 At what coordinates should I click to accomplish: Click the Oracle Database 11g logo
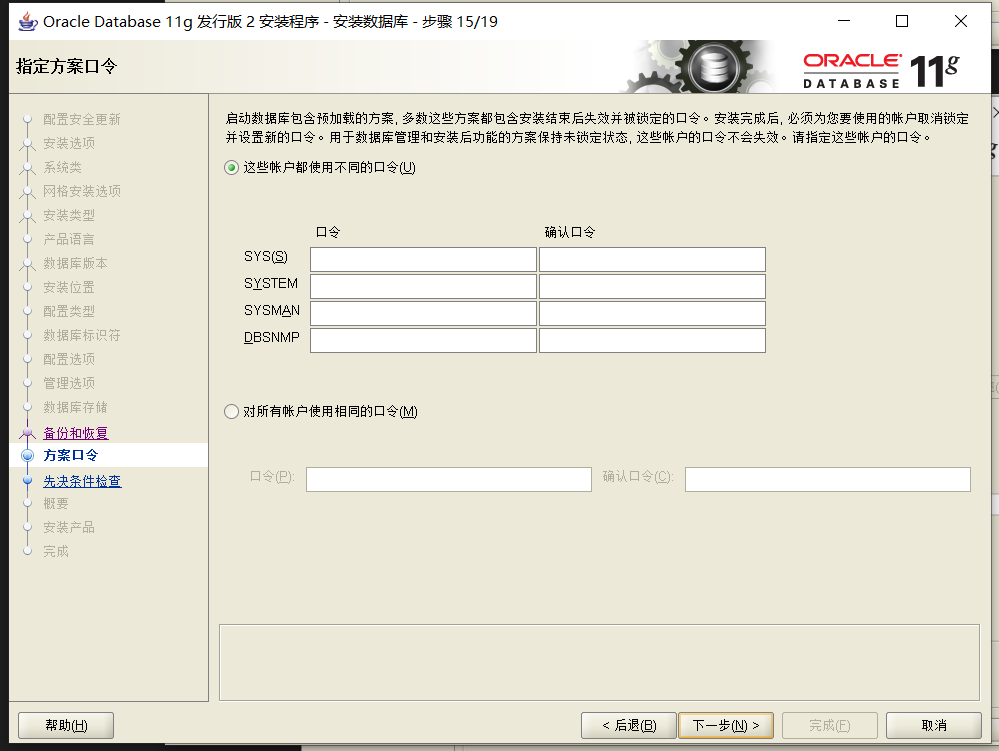[880, 70]
